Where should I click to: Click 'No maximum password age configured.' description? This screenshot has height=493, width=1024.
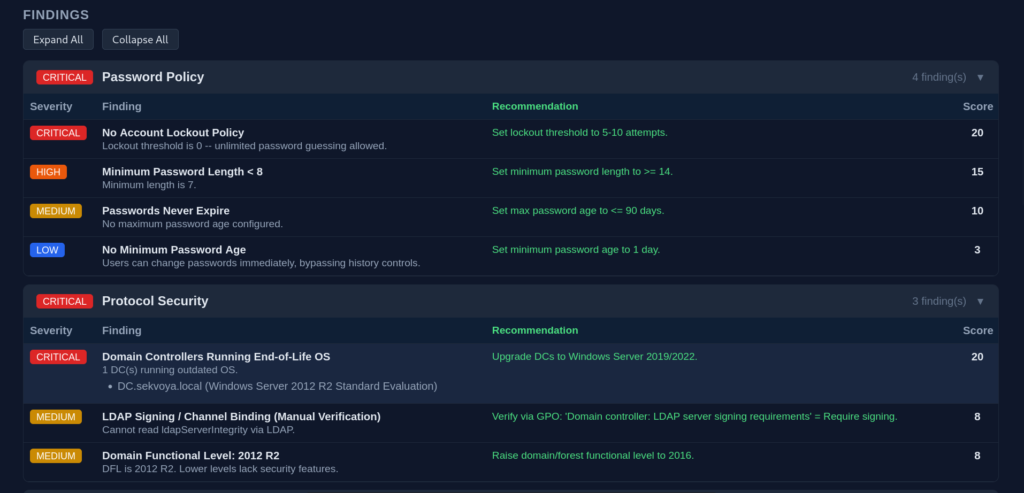(192, 224)
